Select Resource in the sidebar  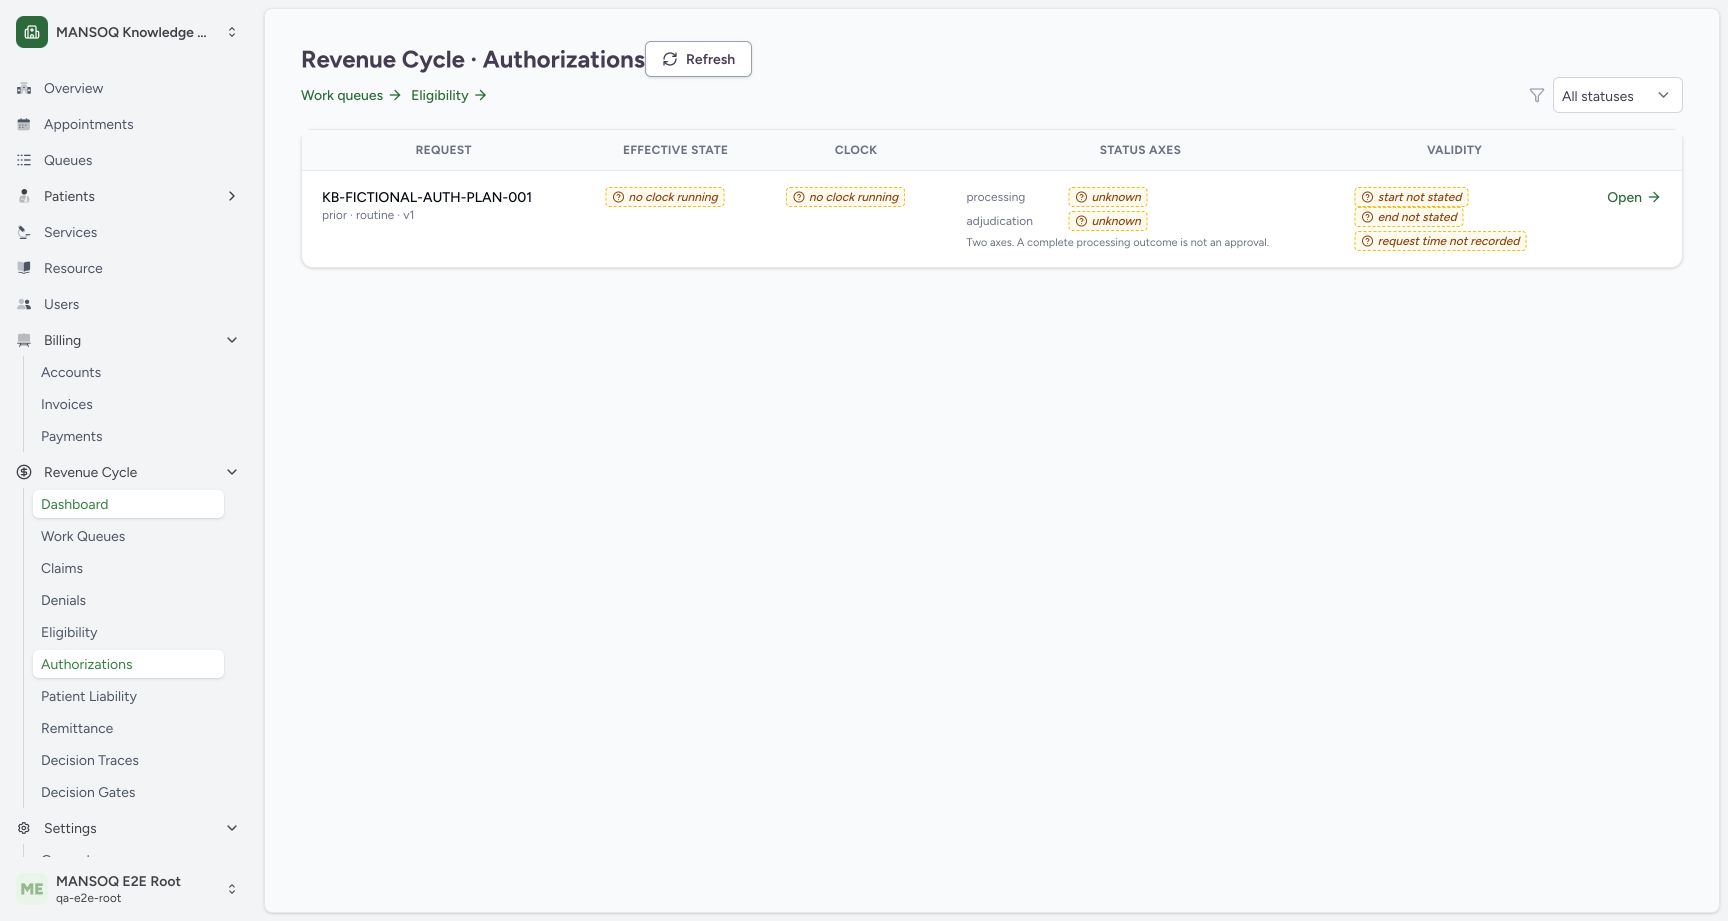point(73,268)
